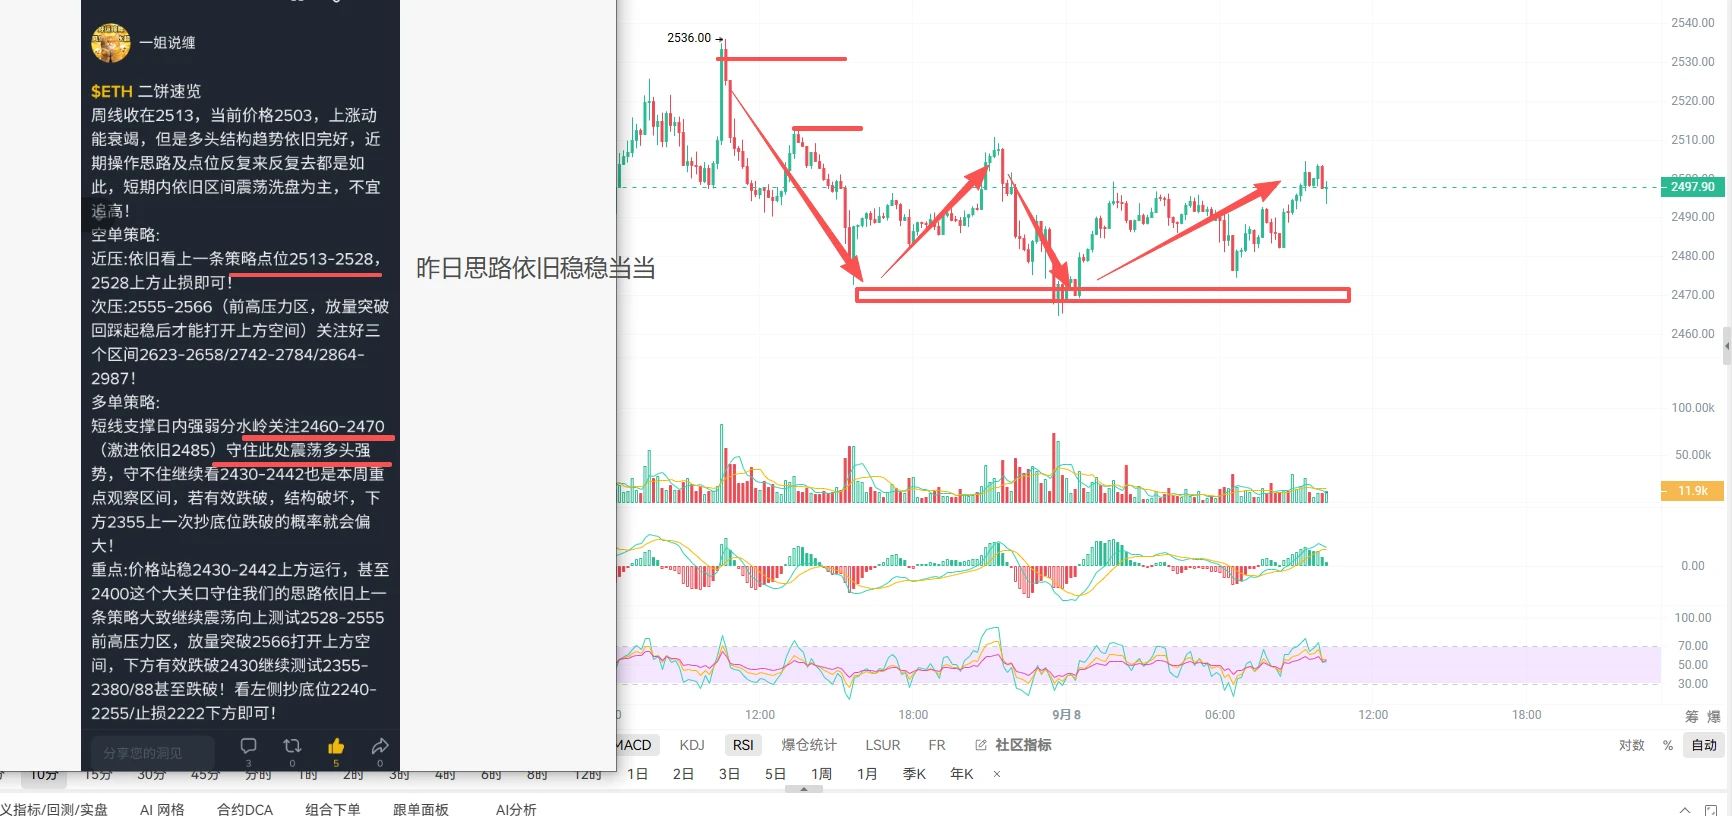Toggle the LSUR indicator
The image size is (1732, 816).
tap(883, 745)
